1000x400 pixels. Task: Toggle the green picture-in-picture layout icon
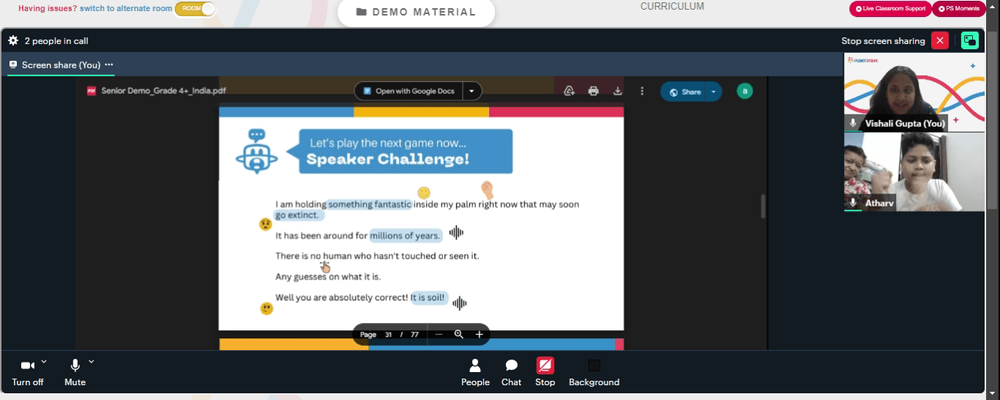(969, 41)
